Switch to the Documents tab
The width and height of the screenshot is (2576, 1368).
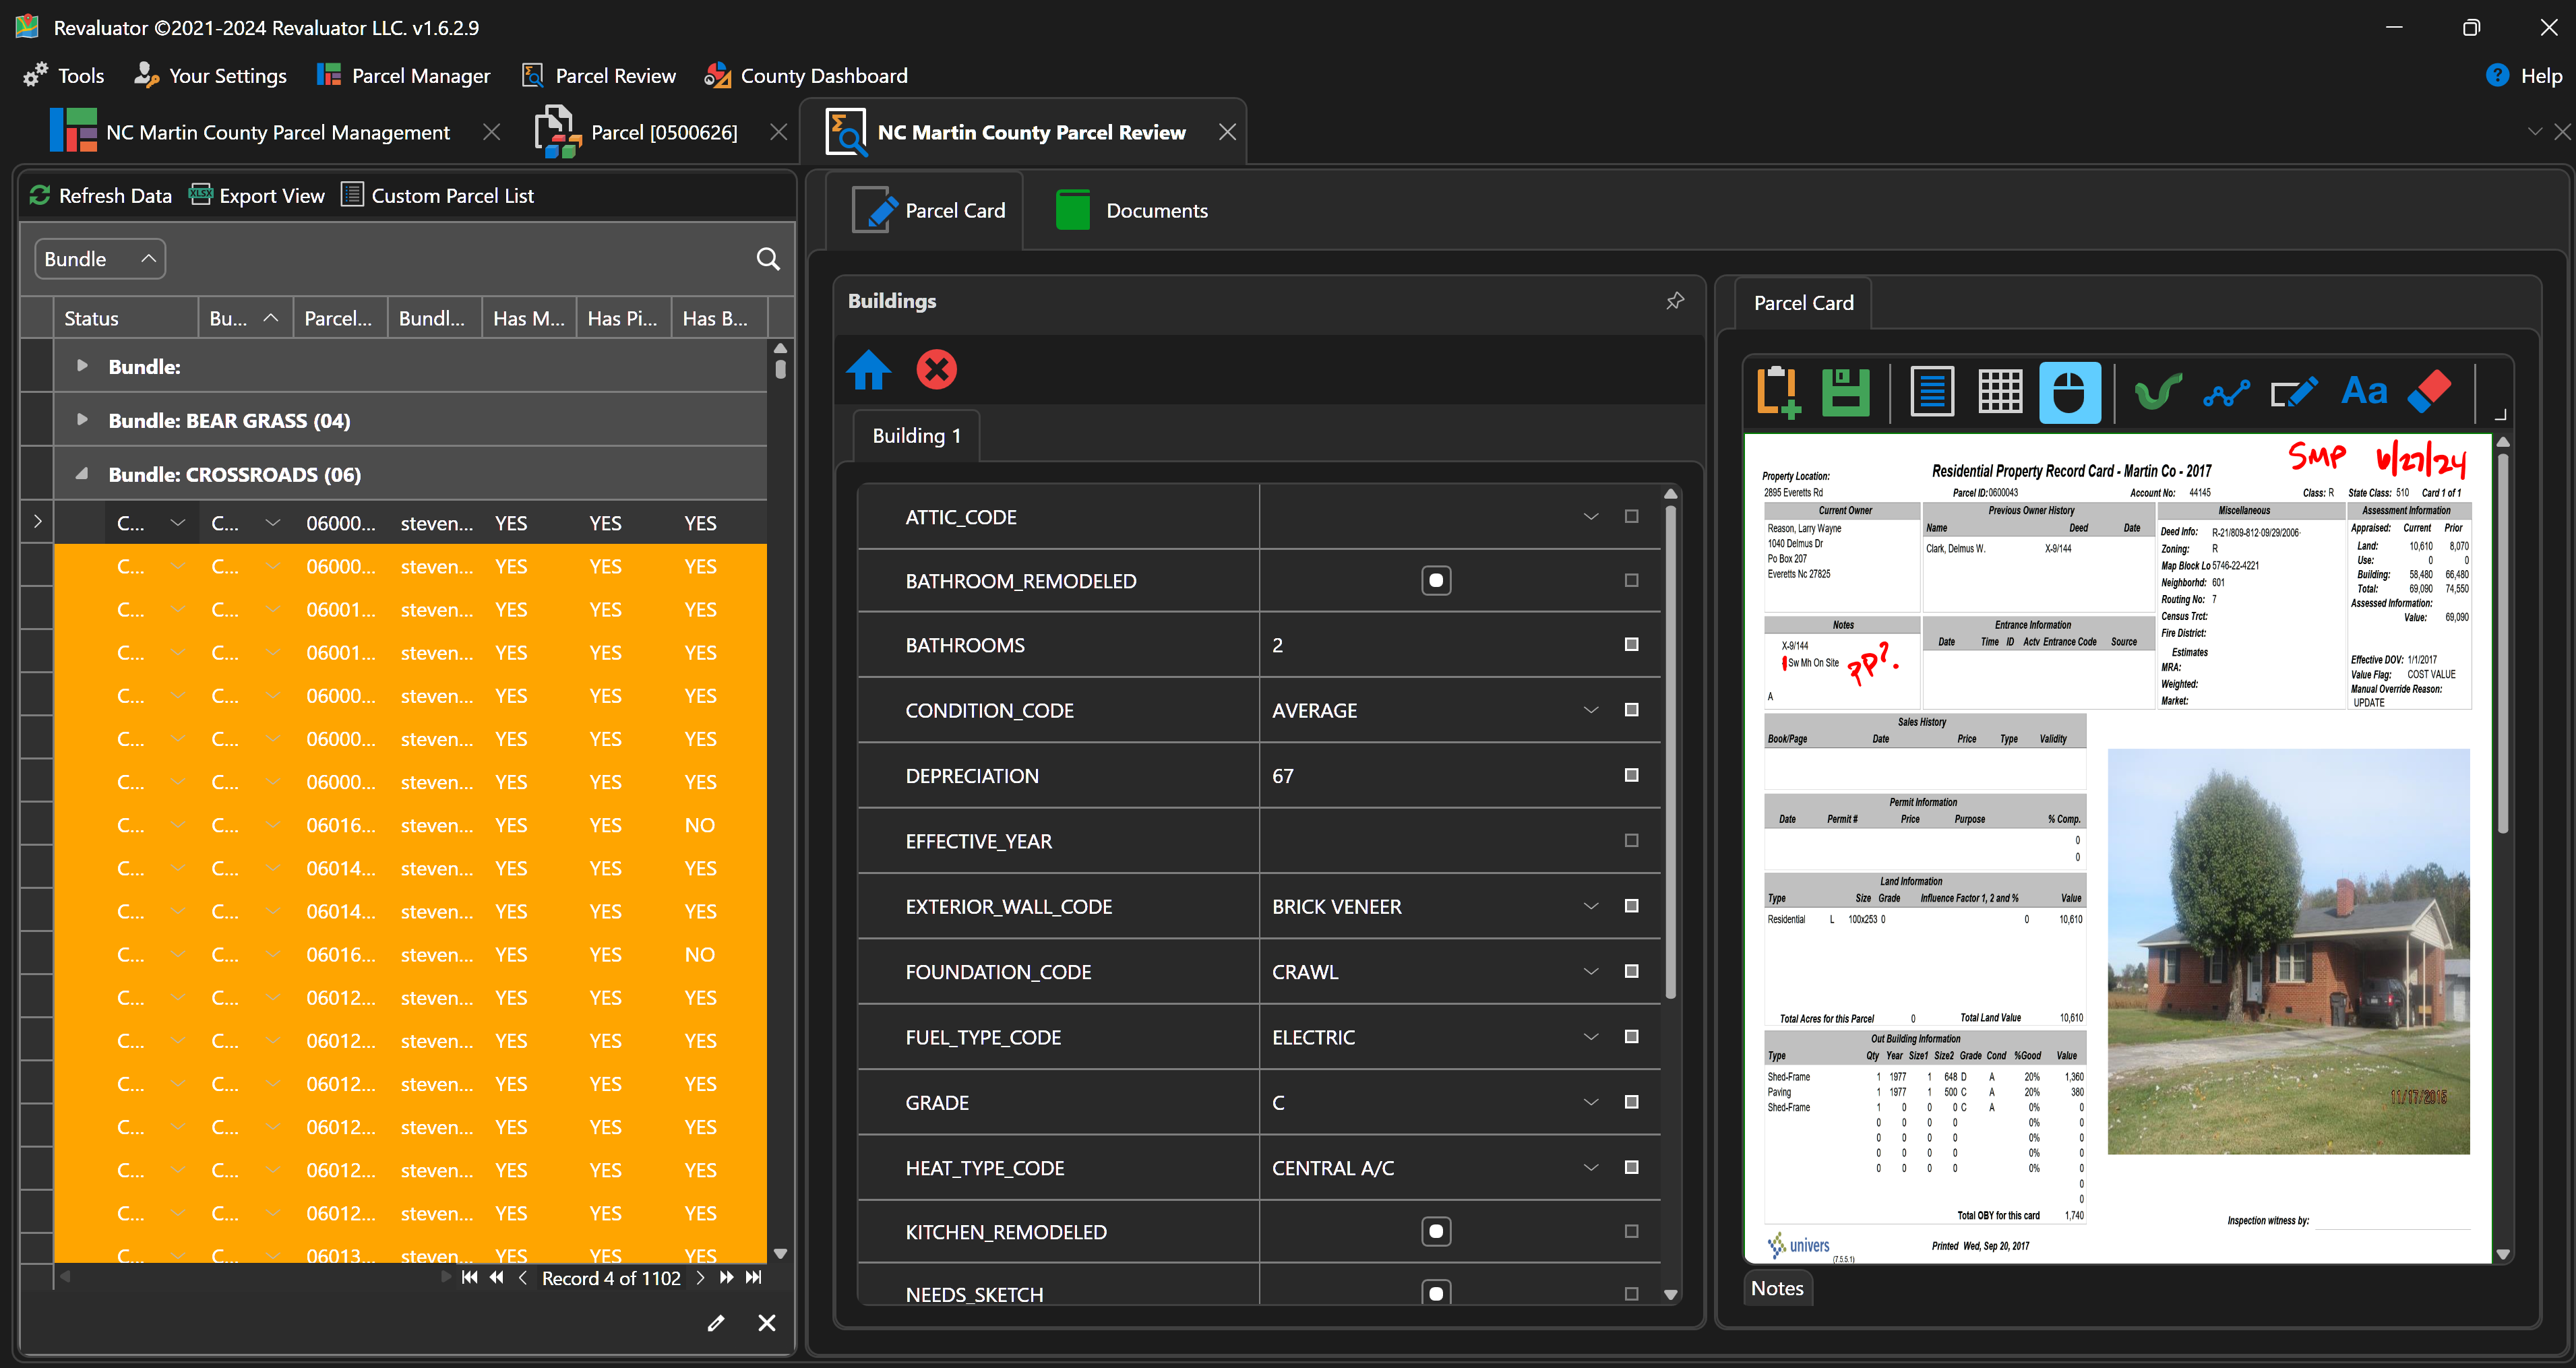click(x=1132, y=210)
